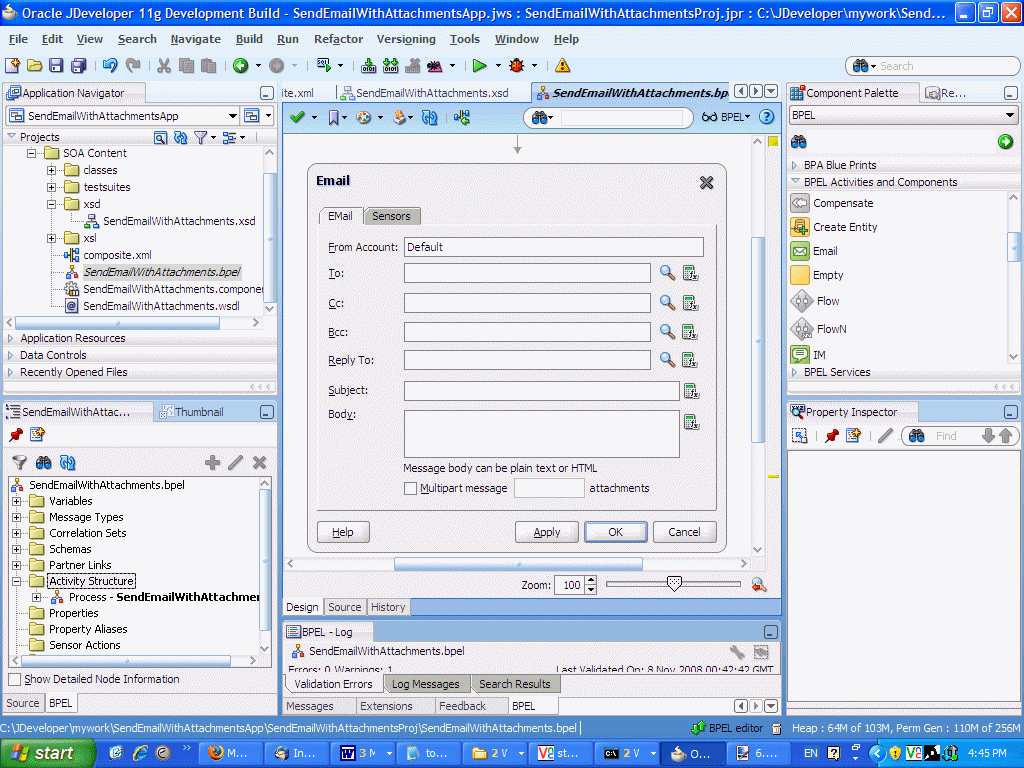Enable the Multipart message checkbox
1024x768 pixels.
click(410, 488)
